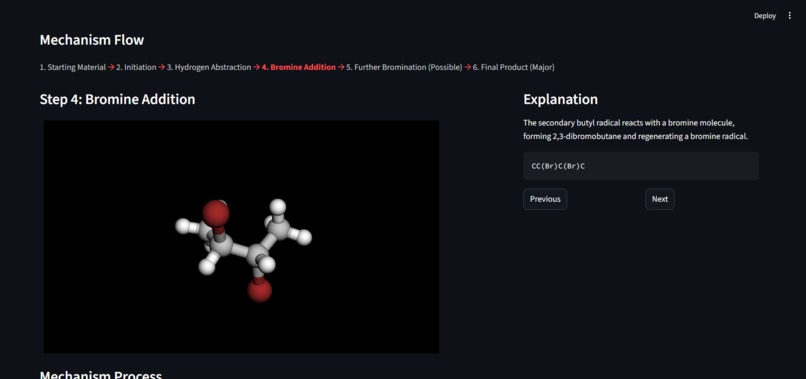Advance with the Next button
The image size is (806, 379).
coord(660,199)
